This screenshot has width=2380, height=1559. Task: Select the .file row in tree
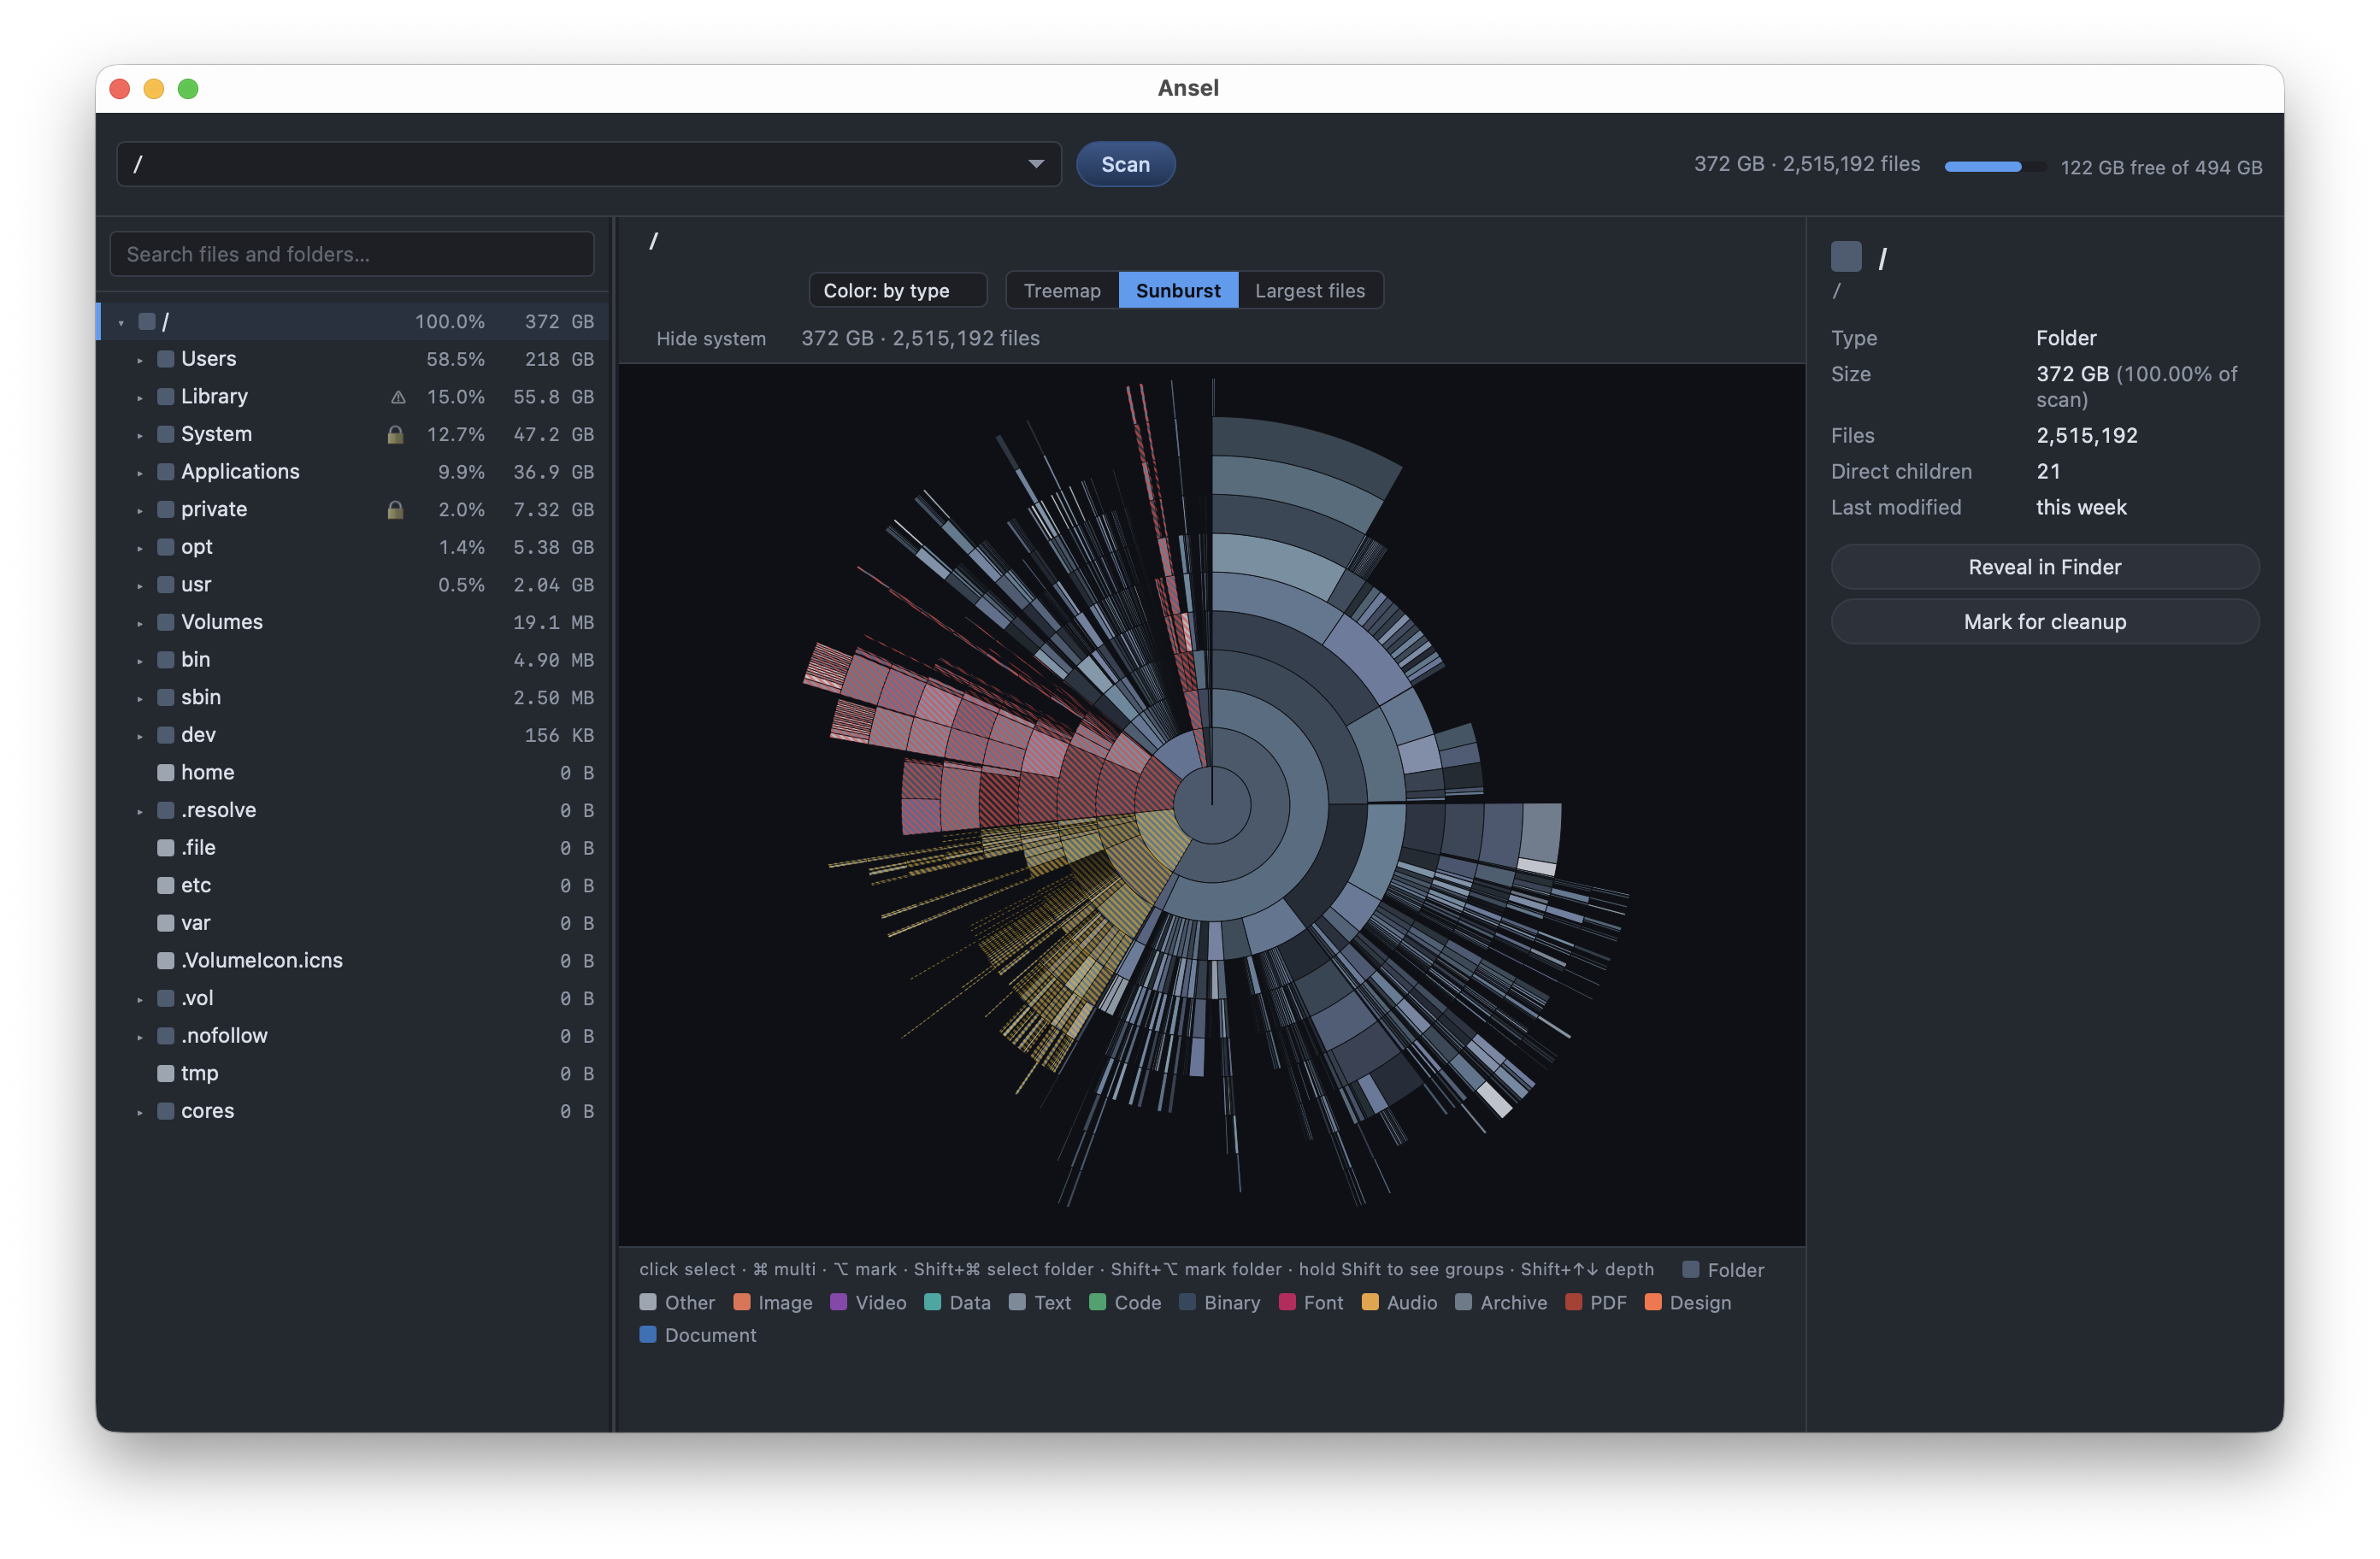click(x=353, y=848)
